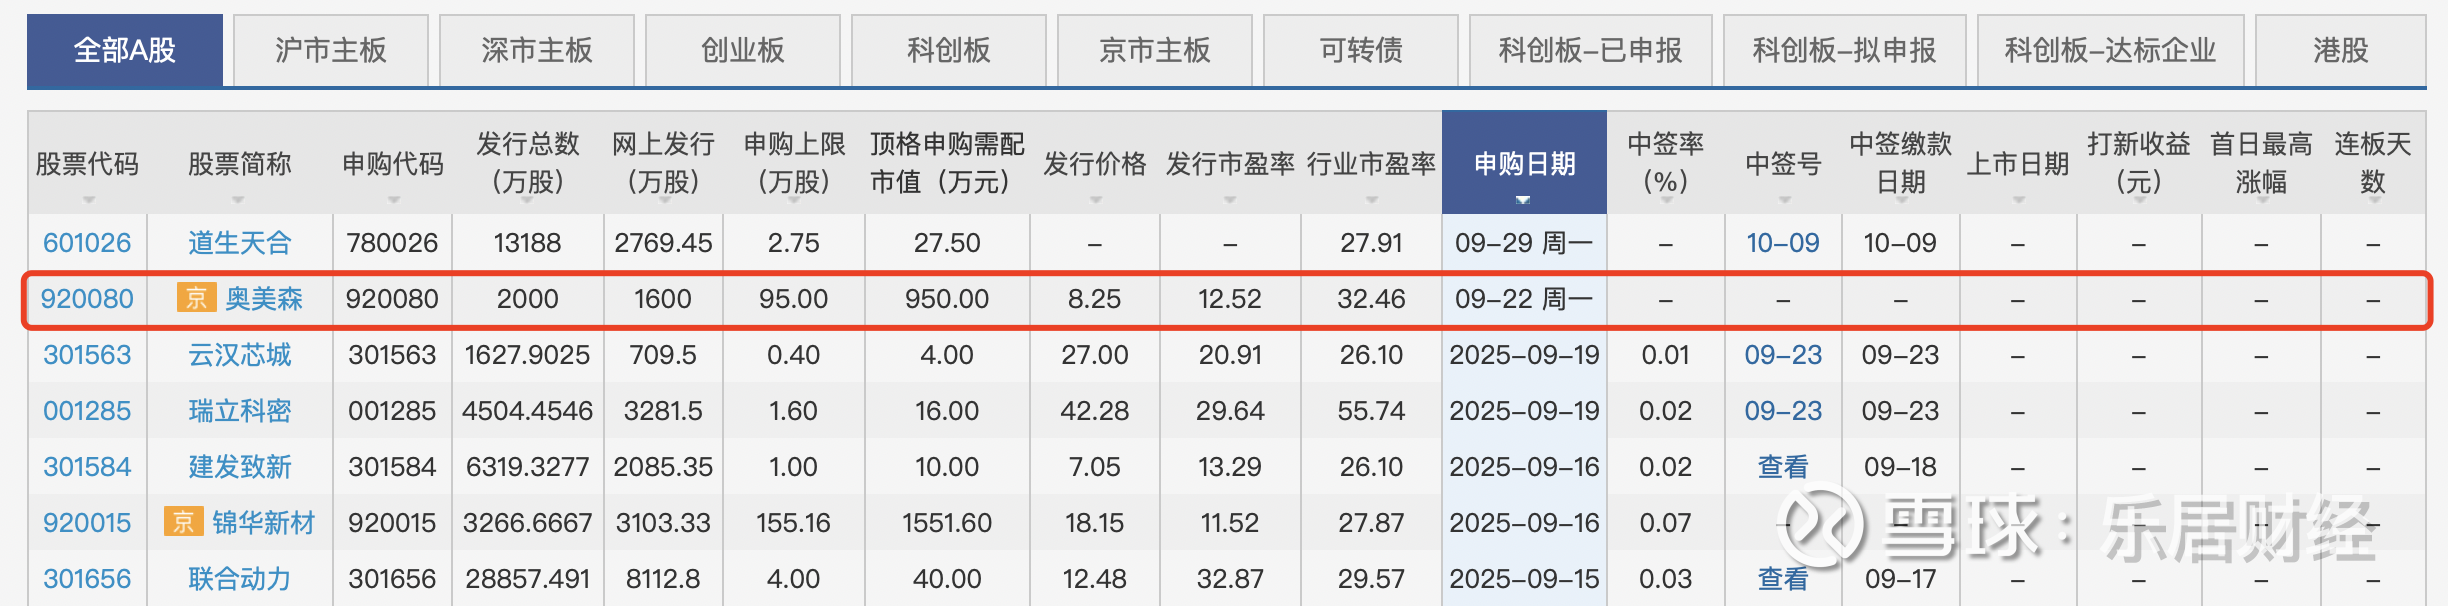
Task: Open 瑞立科密 stock page
Action: tap(240, 411)
